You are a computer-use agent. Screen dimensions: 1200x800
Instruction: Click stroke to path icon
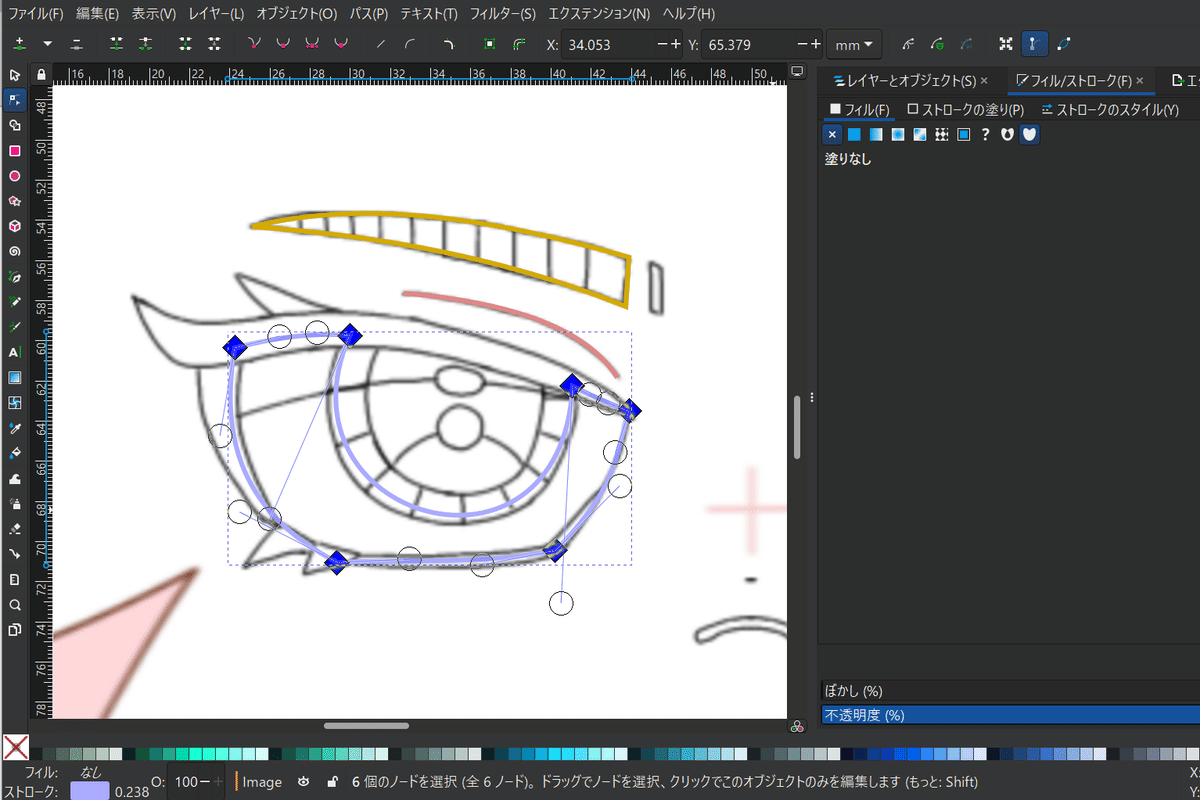tap(518, 44)
